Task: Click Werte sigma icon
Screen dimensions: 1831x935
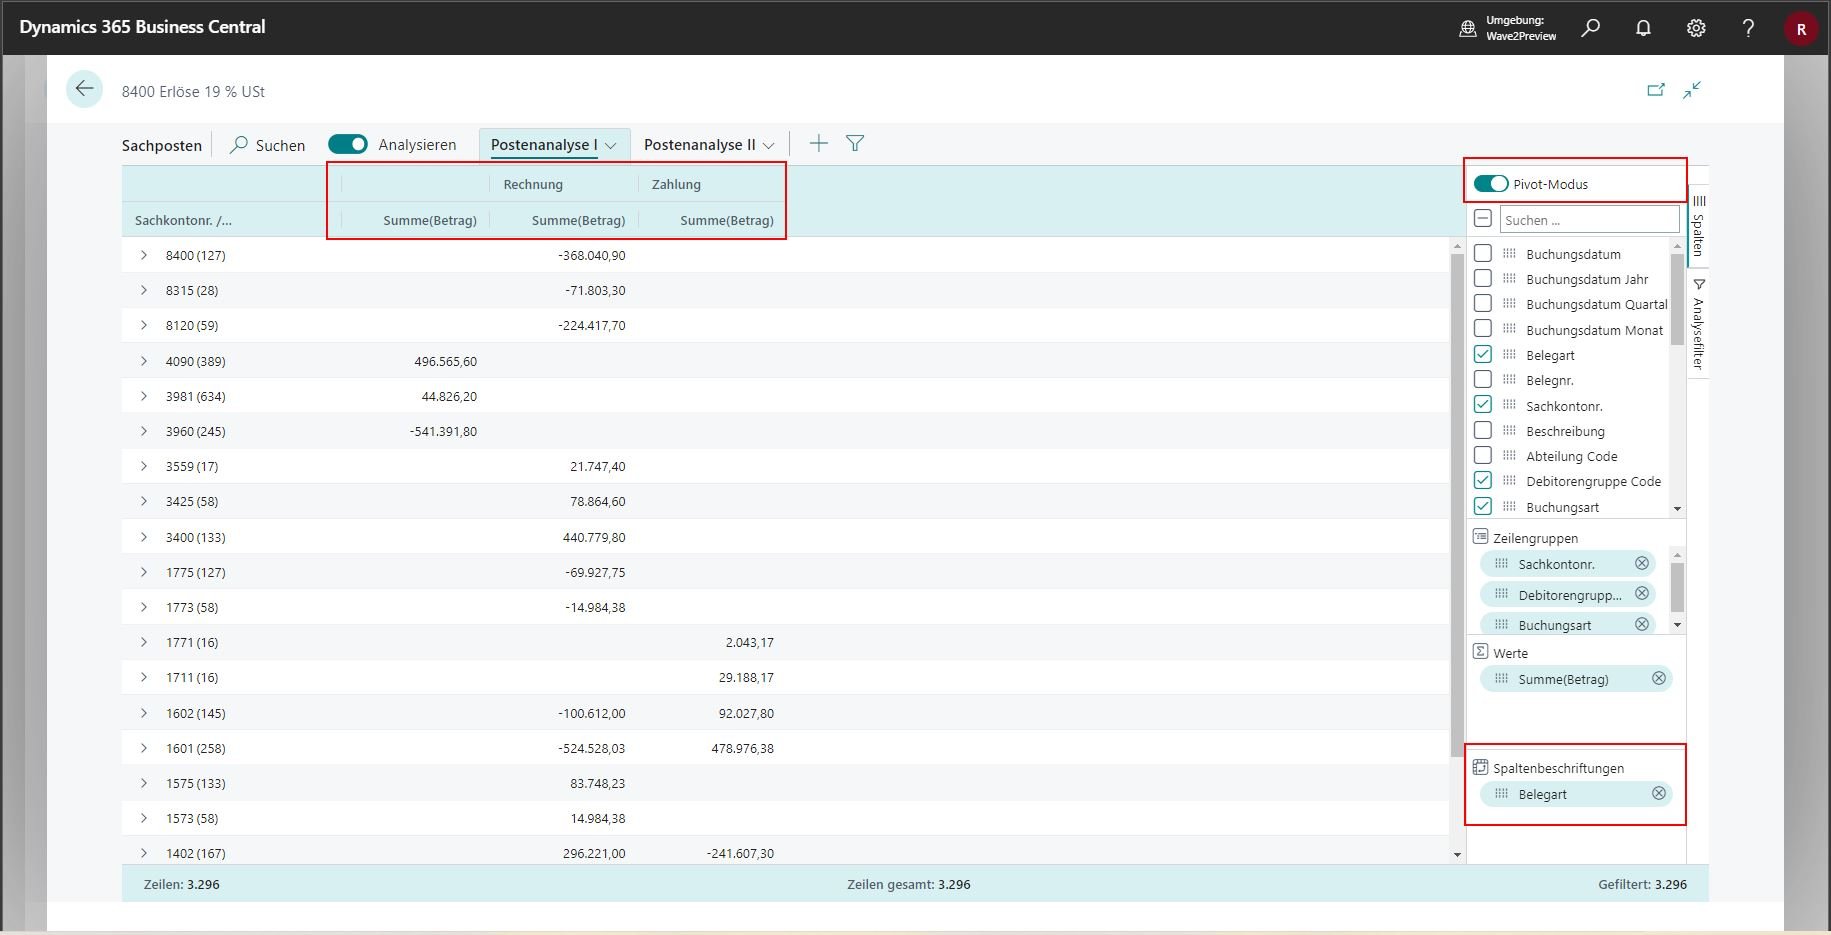Action: pos(1480,651)
